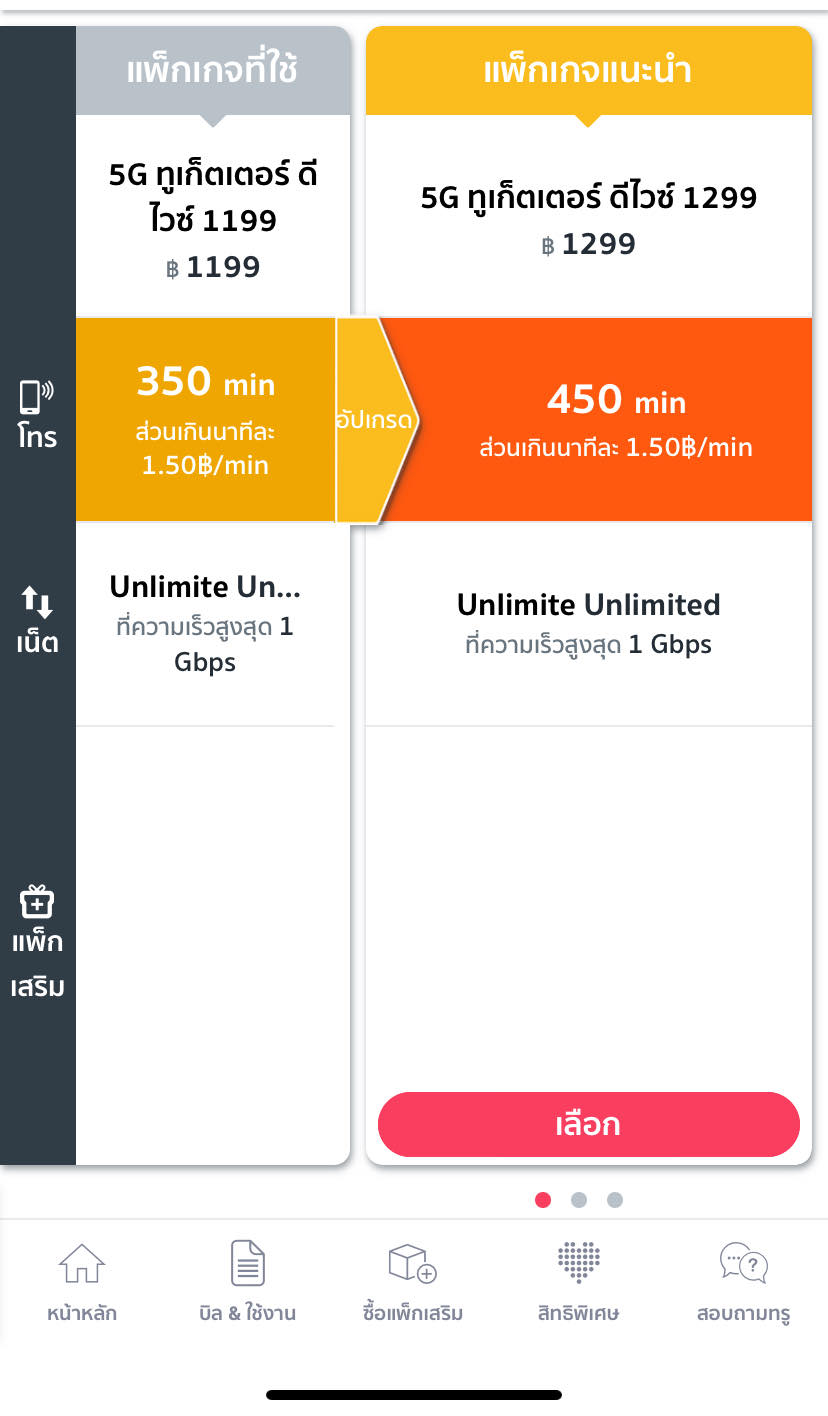The width and height of the screenshot is (828, 1416).
Task: Open the Bill & Usage document icon
Action: [247, 1264]
